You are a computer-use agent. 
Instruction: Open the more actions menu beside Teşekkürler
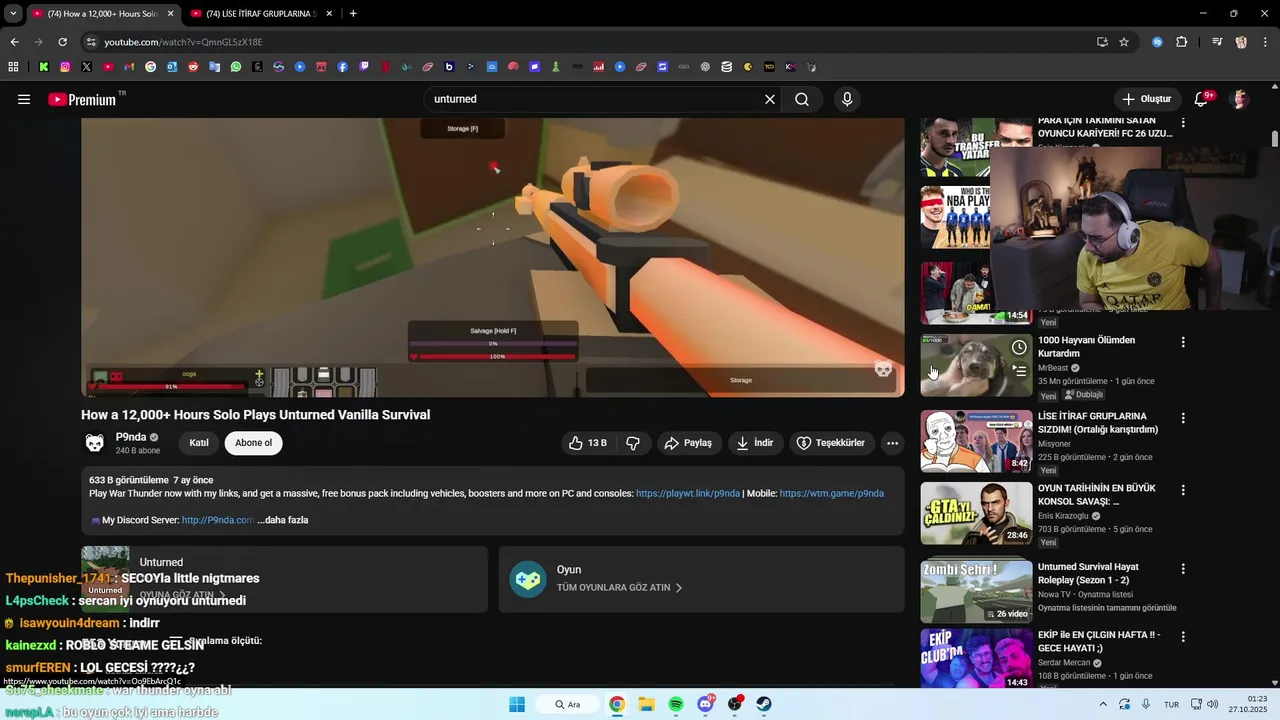coord(892,443)
